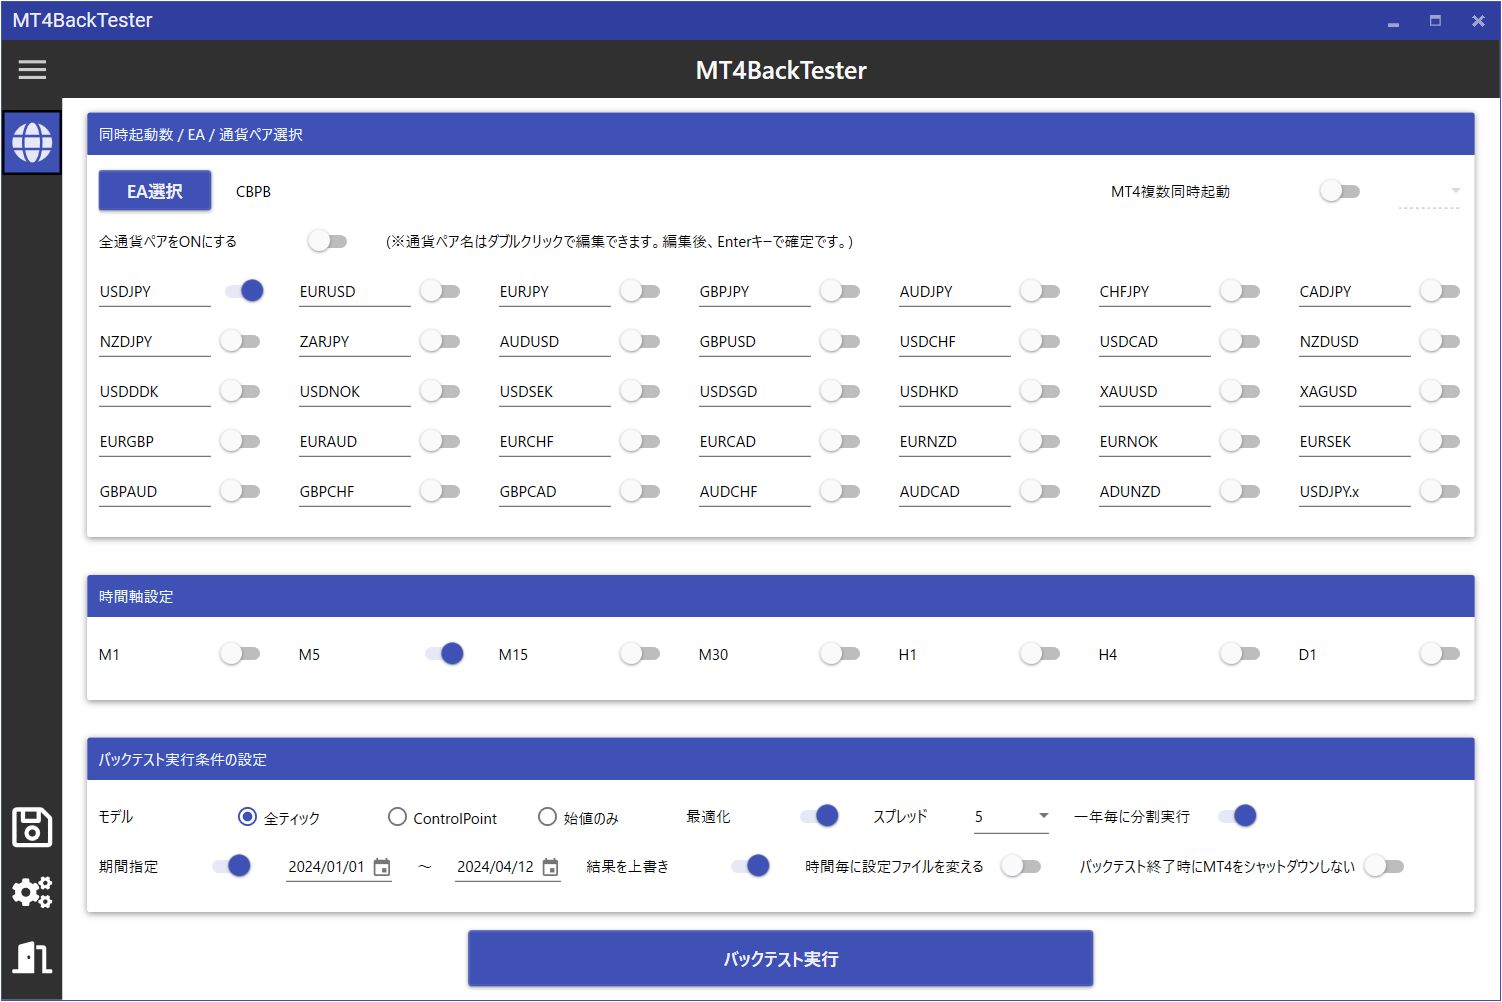Image resolution: width=1502 pixels, height=1002 pixels.
Task: Enable the GBPJPY toggle
Action: point(840,291)
